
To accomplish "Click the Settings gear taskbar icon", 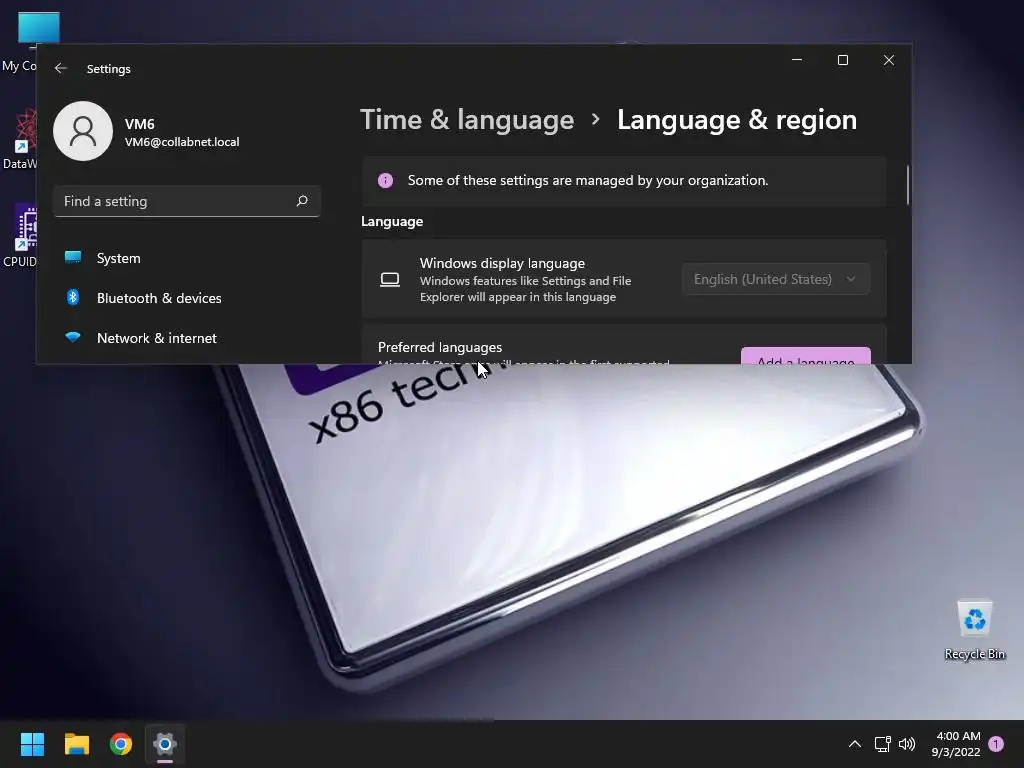I will pos(165,744).
